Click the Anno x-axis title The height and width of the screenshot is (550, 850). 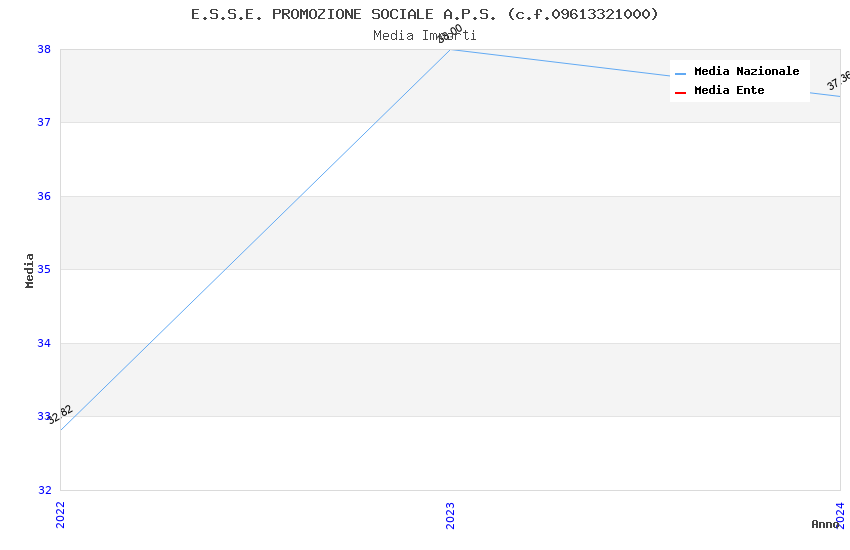click(x=825, y=524)
